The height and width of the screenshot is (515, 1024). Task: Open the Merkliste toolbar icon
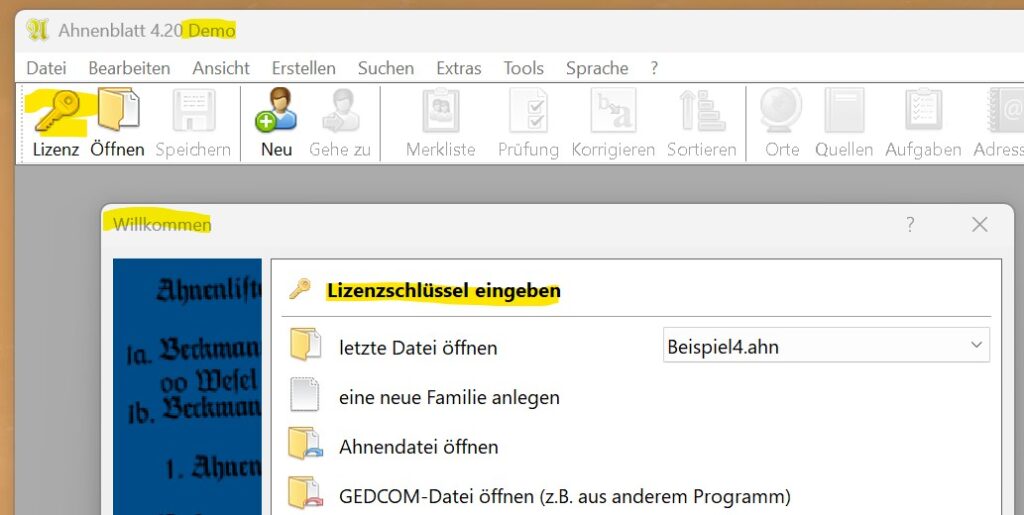point(441,110)
